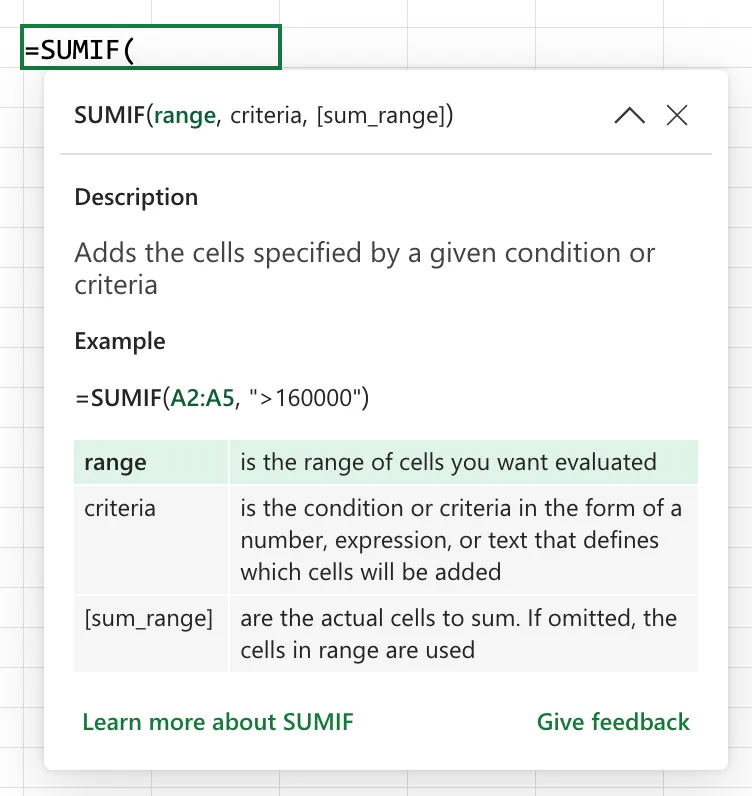Viewport: 752px width, 796px height.
Task: Open the Learn more about SUMIF link
Action: [x=218, y=722]
